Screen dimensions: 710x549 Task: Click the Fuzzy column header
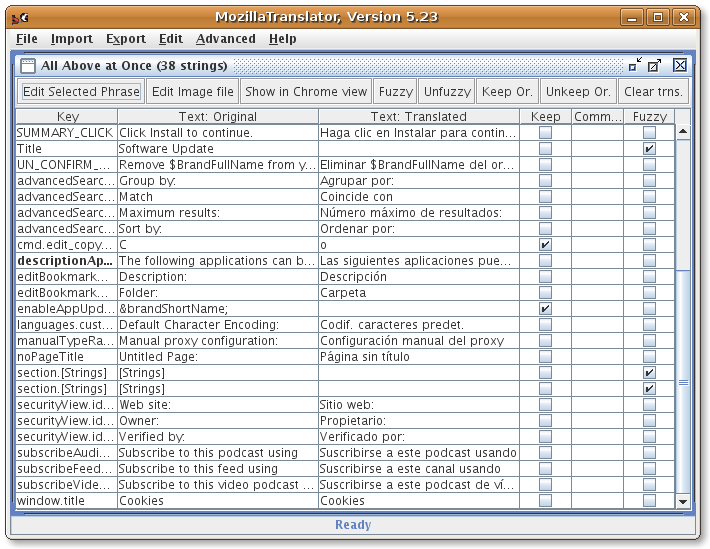pyautogui.click(x=649, y=116)
